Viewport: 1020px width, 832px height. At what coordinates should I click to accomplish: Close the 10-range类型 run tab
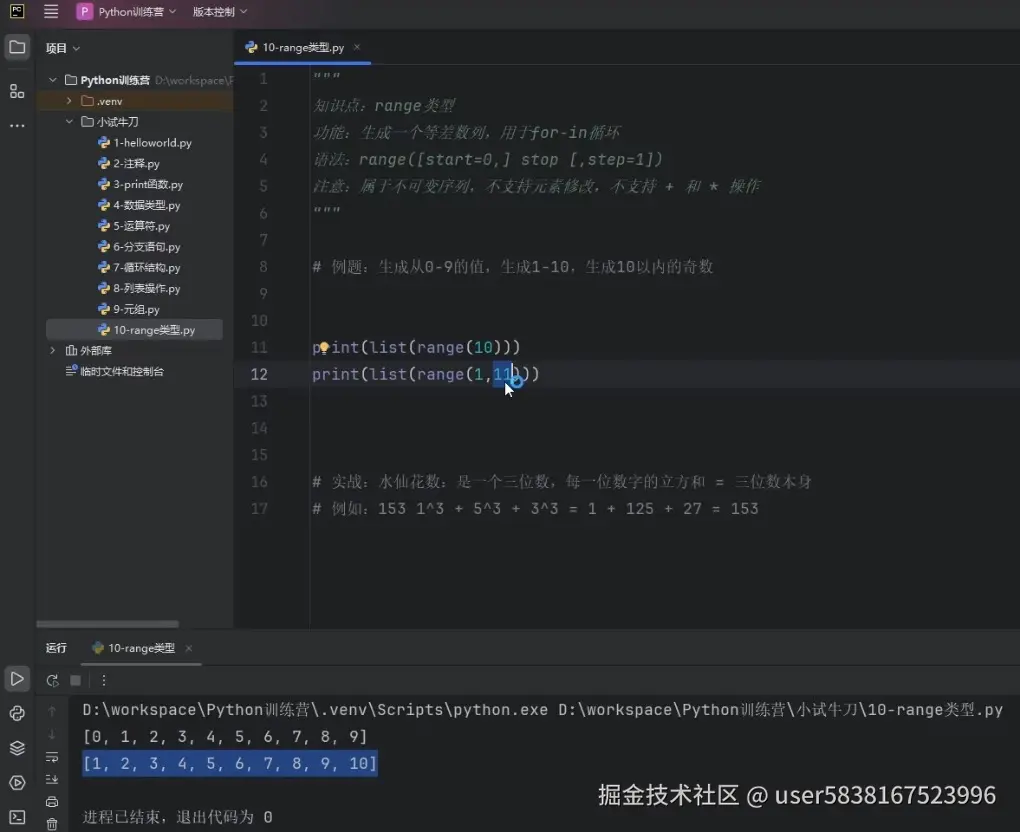click(189, 648)
